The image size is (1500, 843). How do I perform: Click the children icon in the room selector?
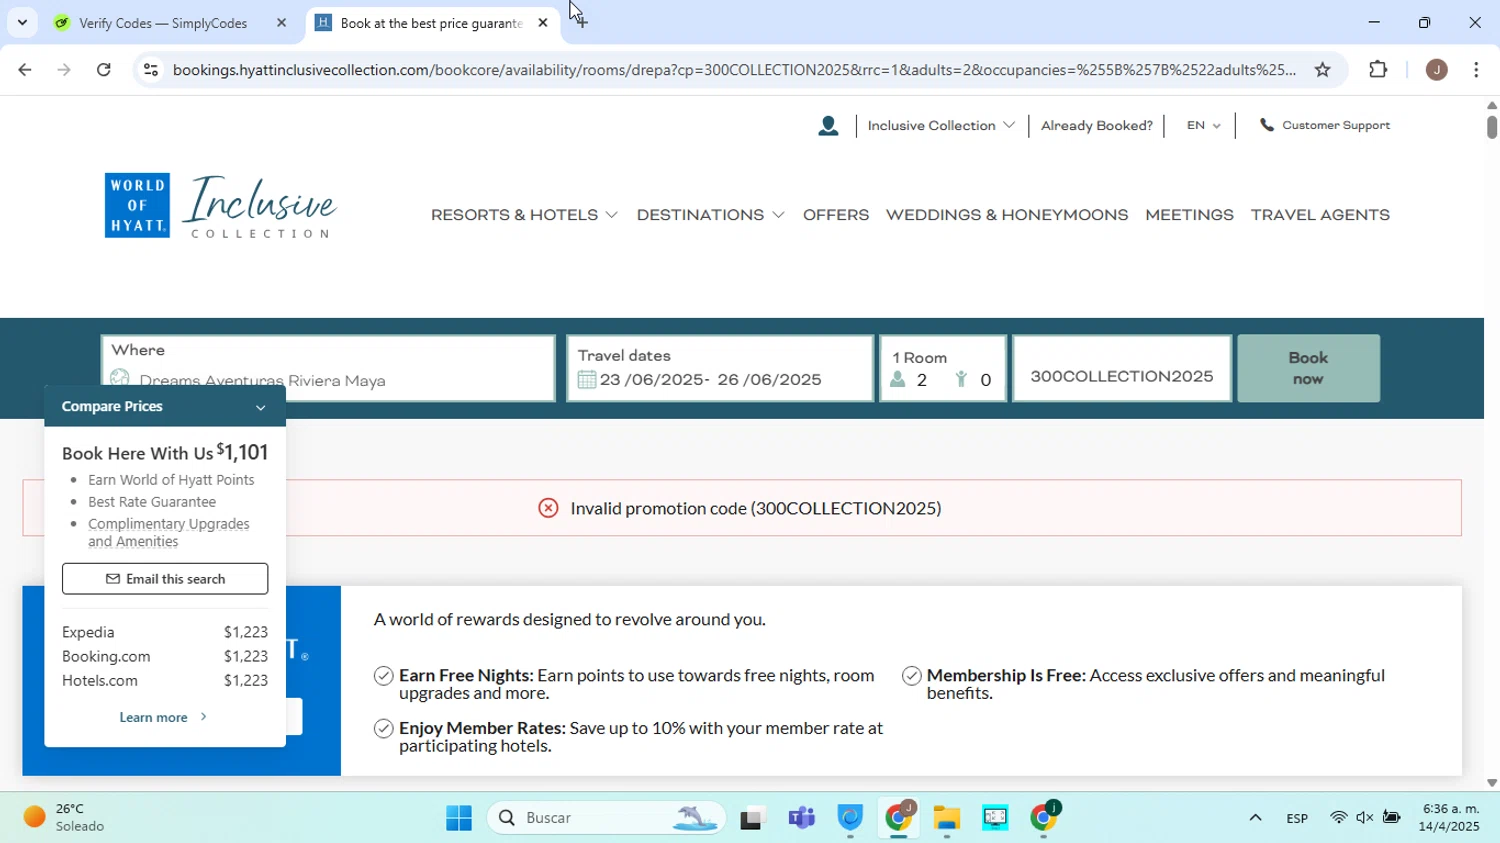(961, 380)
